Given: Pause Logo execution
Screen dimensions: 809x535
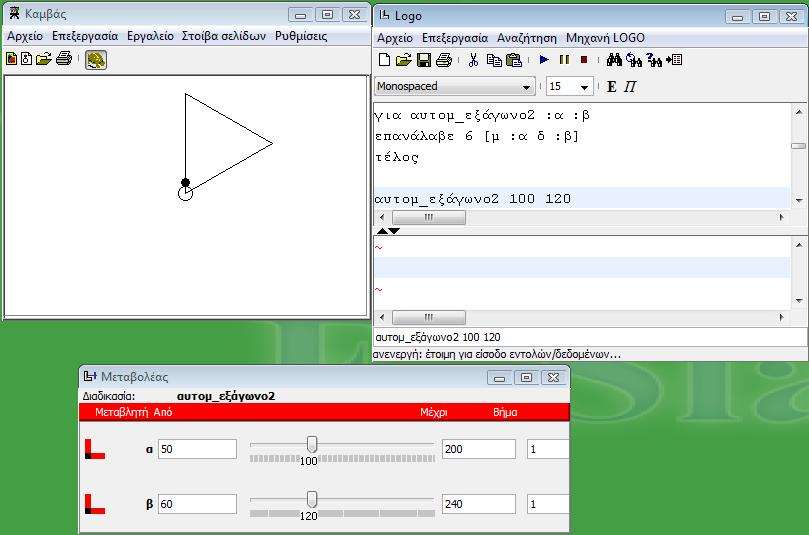Looking at the screenshot, I should click(x=564, y=60).
